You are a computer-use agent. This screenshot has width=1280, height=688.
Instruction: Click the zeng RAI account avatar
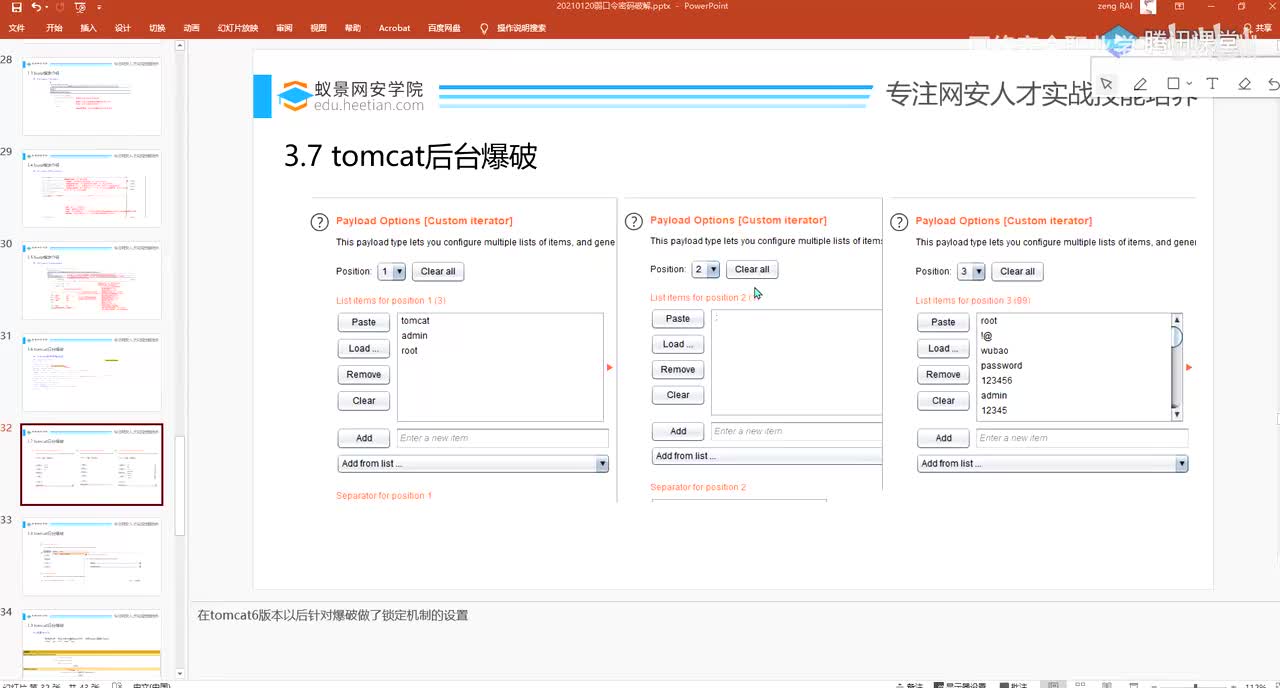tap(1150, 7)
